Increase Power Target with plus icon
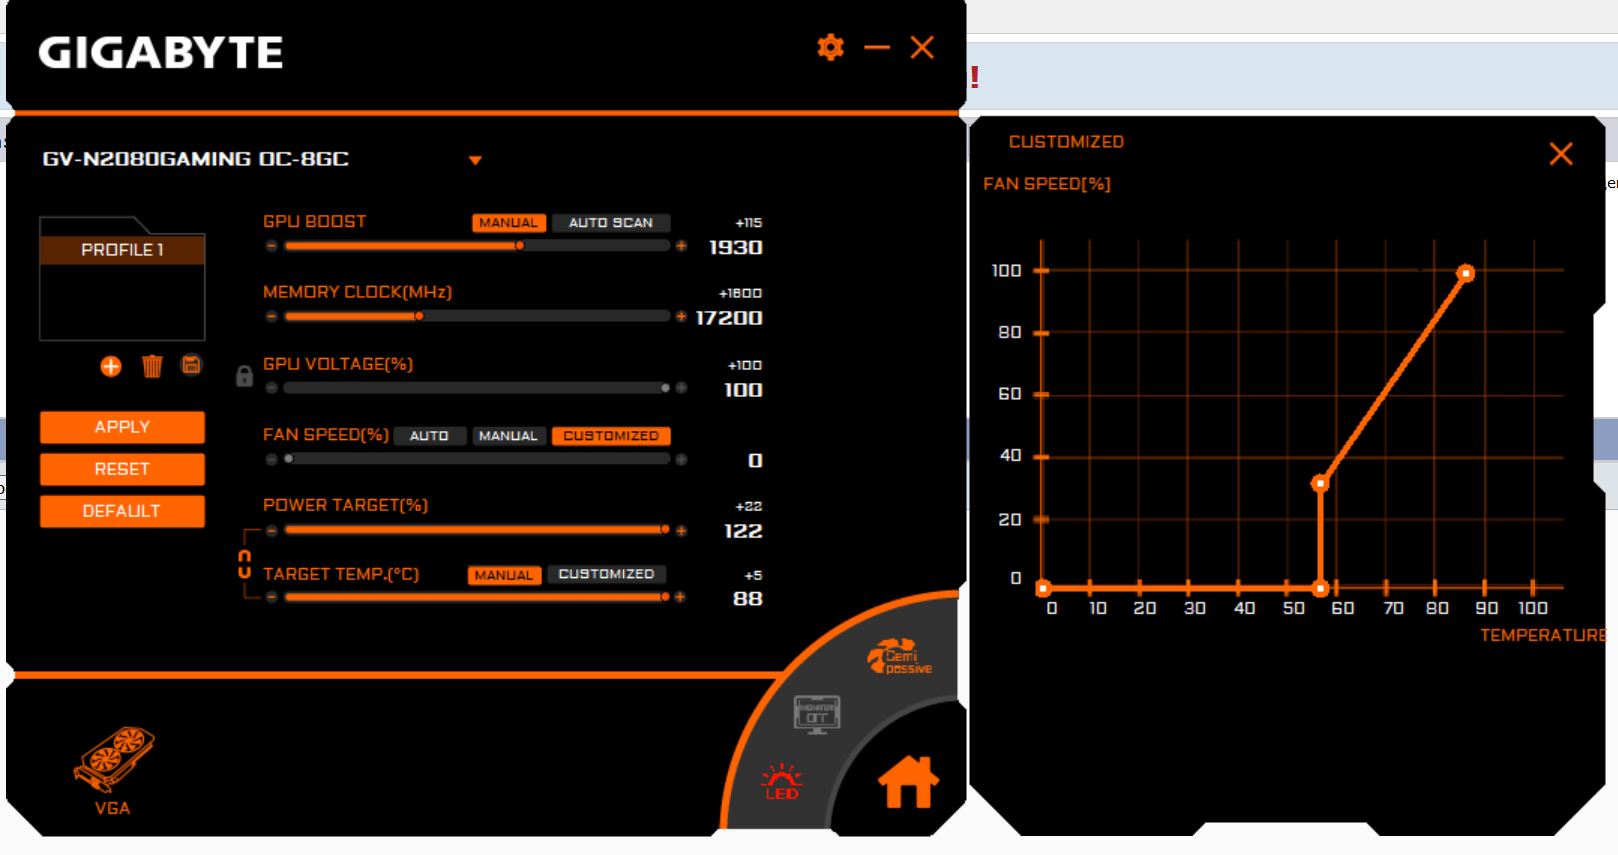 point(681,530)
